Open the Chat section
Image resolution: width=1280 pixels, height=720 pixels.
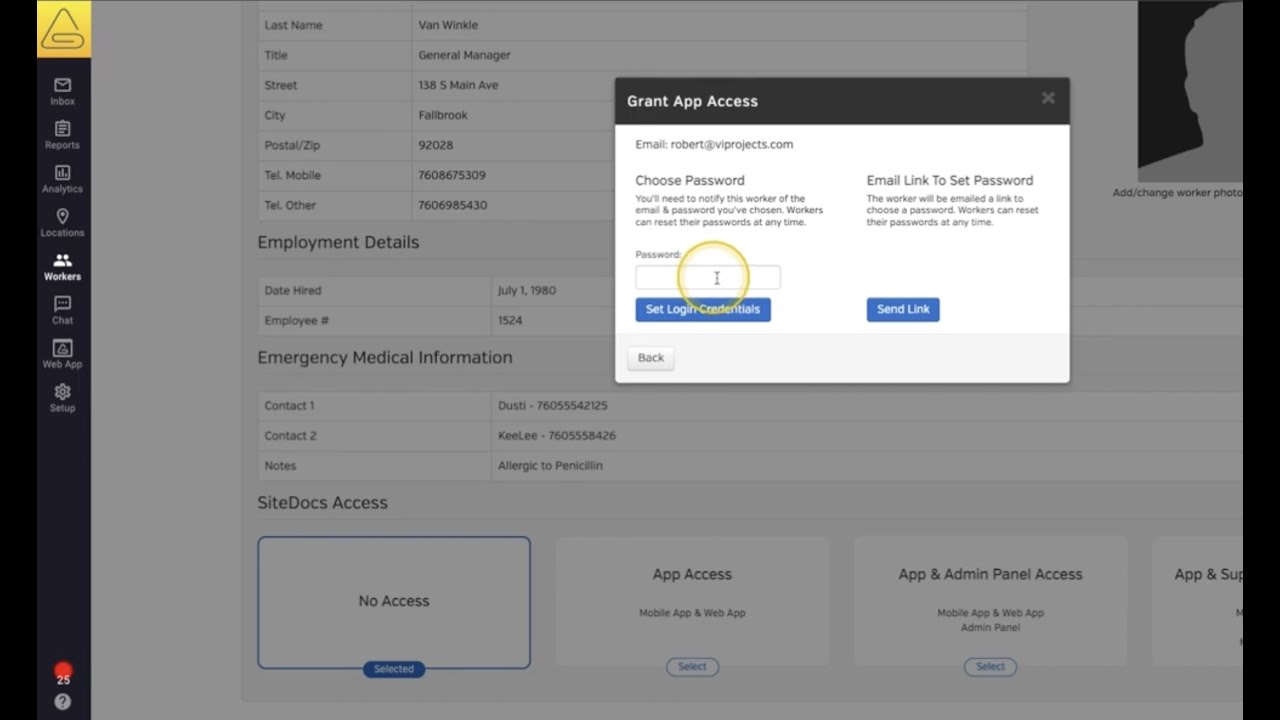click(x=62, y=311)
